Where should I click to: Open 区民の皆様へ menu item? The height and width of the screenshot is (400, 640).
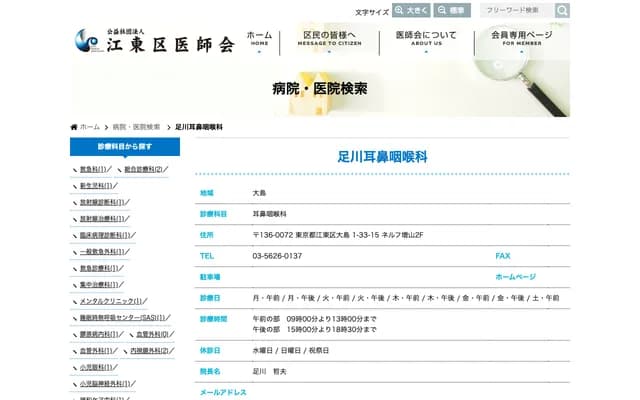pyautogui.click(x=329, y=39)
